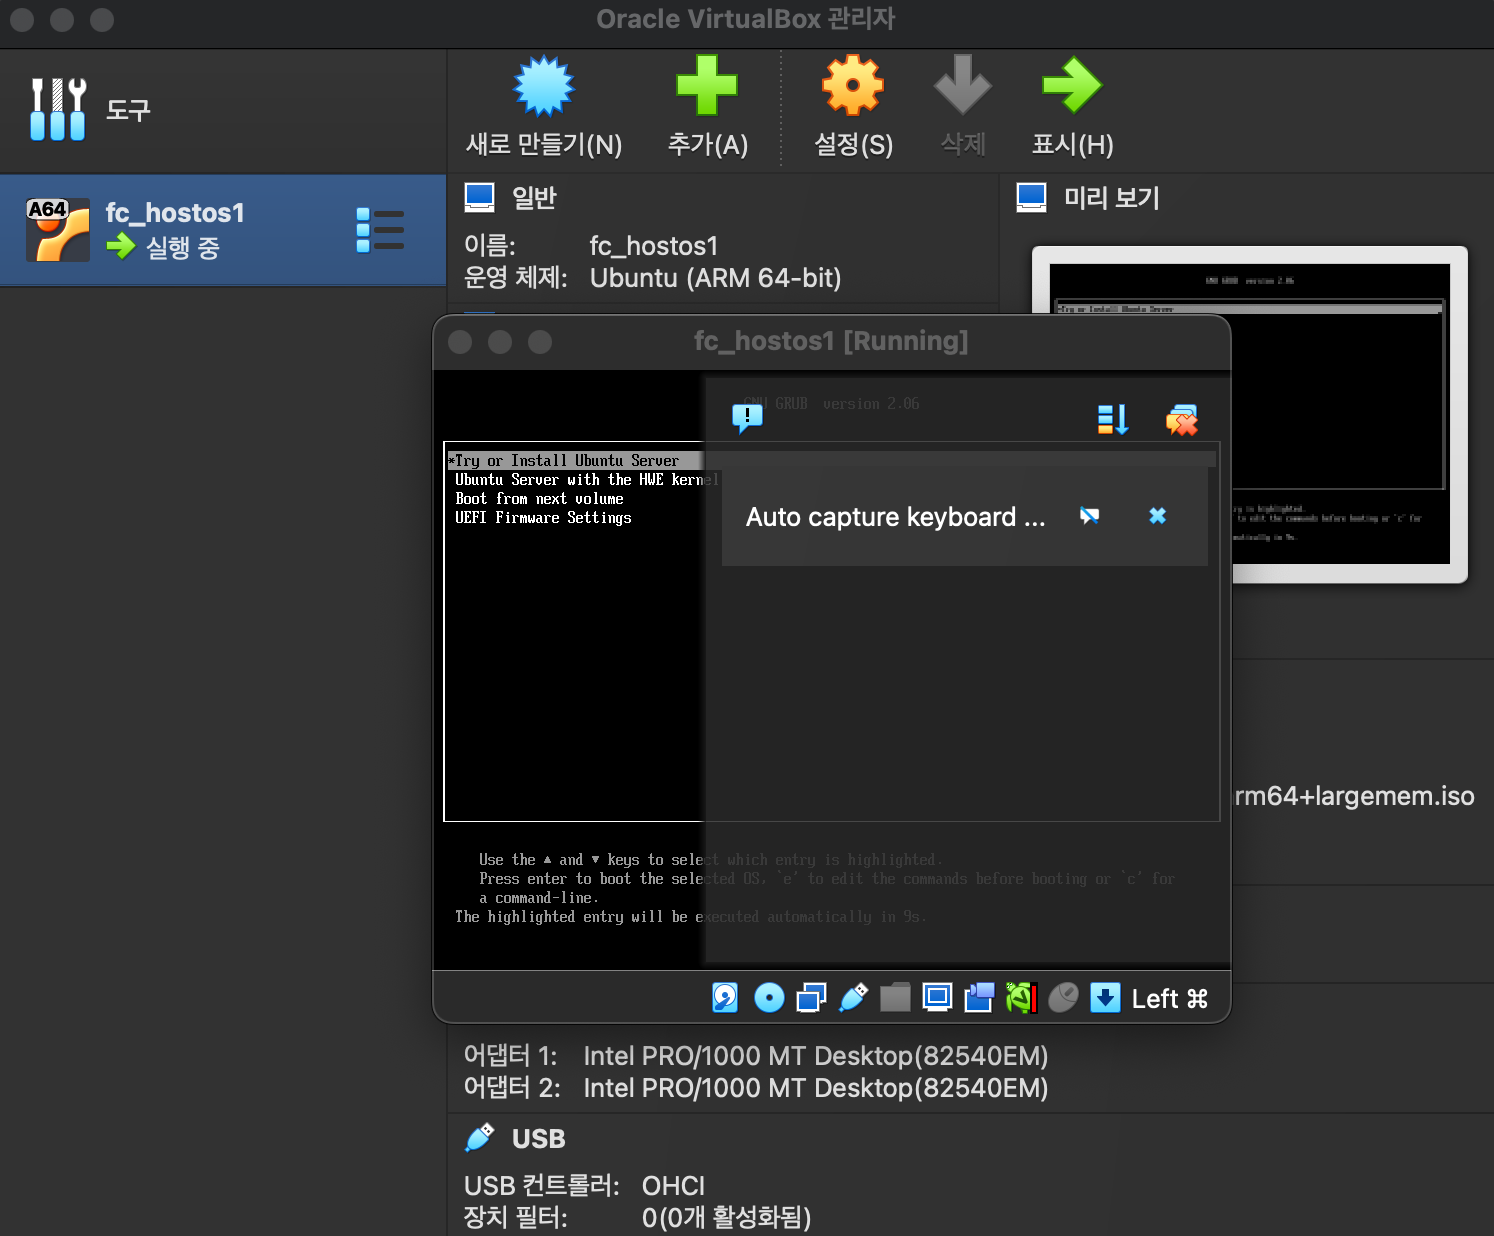Screen dimensions: 1494x1236
Task: Click the hard disk activity status icon
Action: pos(725,997)
